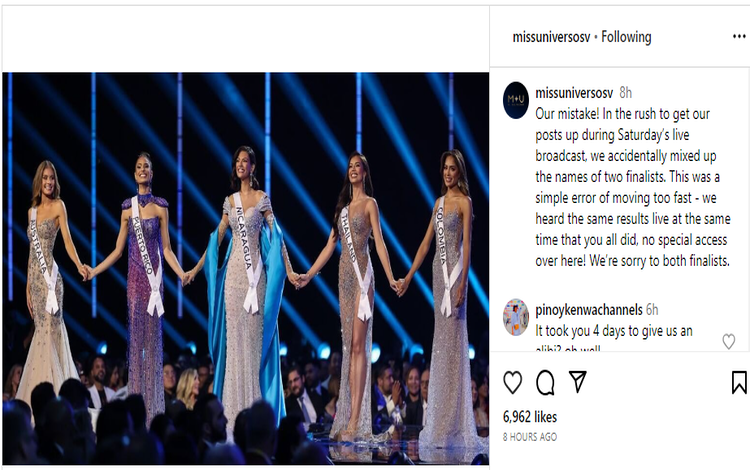Click the caption text starting Our mistake
750x470 pixels.
pos(633,187)
